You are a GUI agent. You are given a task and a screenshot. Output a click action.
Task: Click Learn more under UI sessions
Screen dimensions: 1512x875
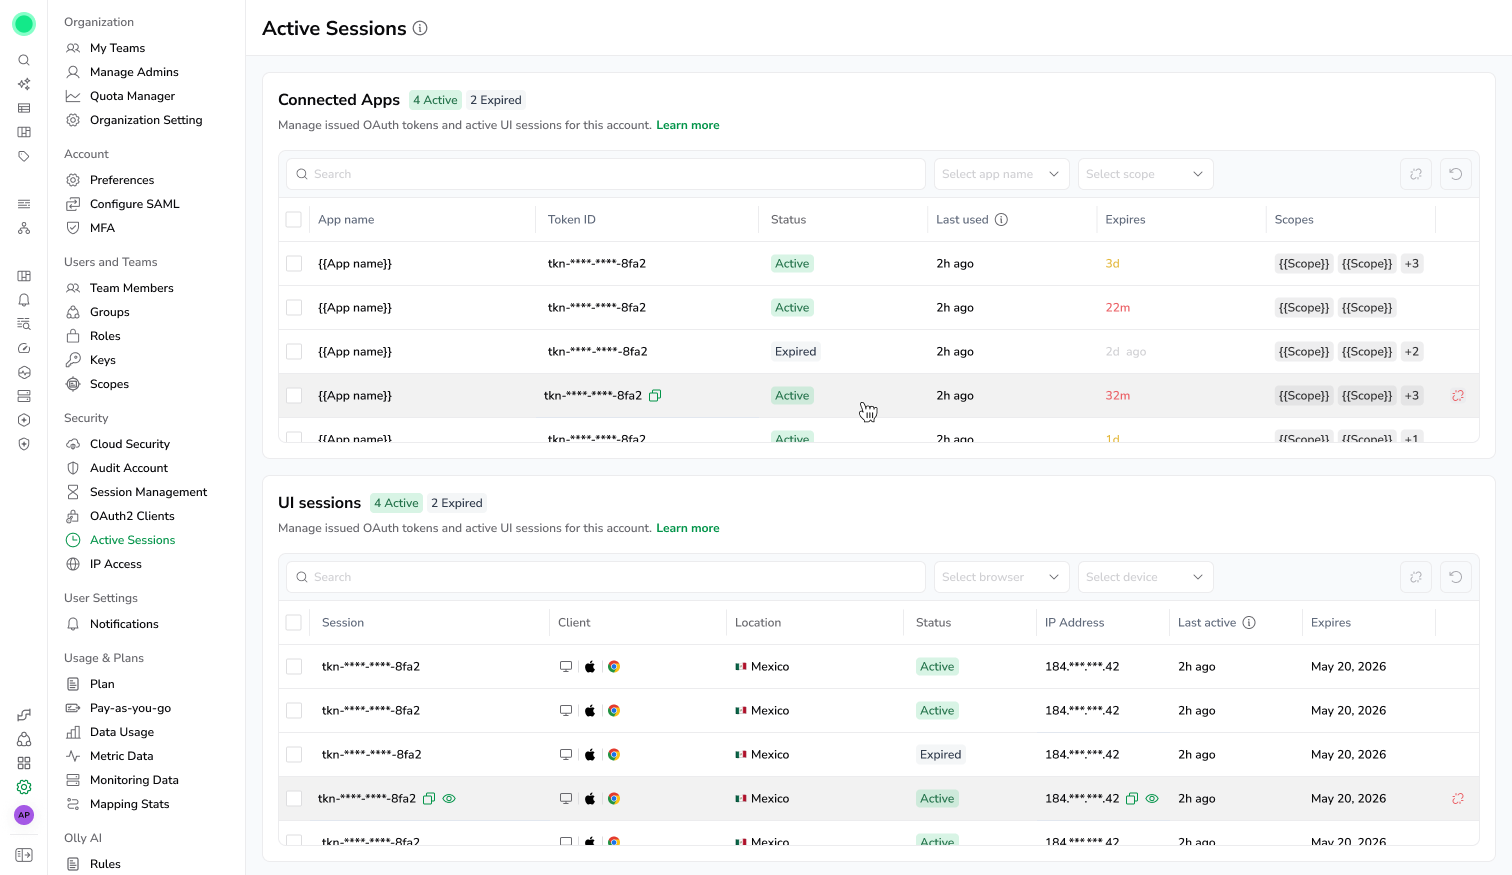click(x=688, y=529)
